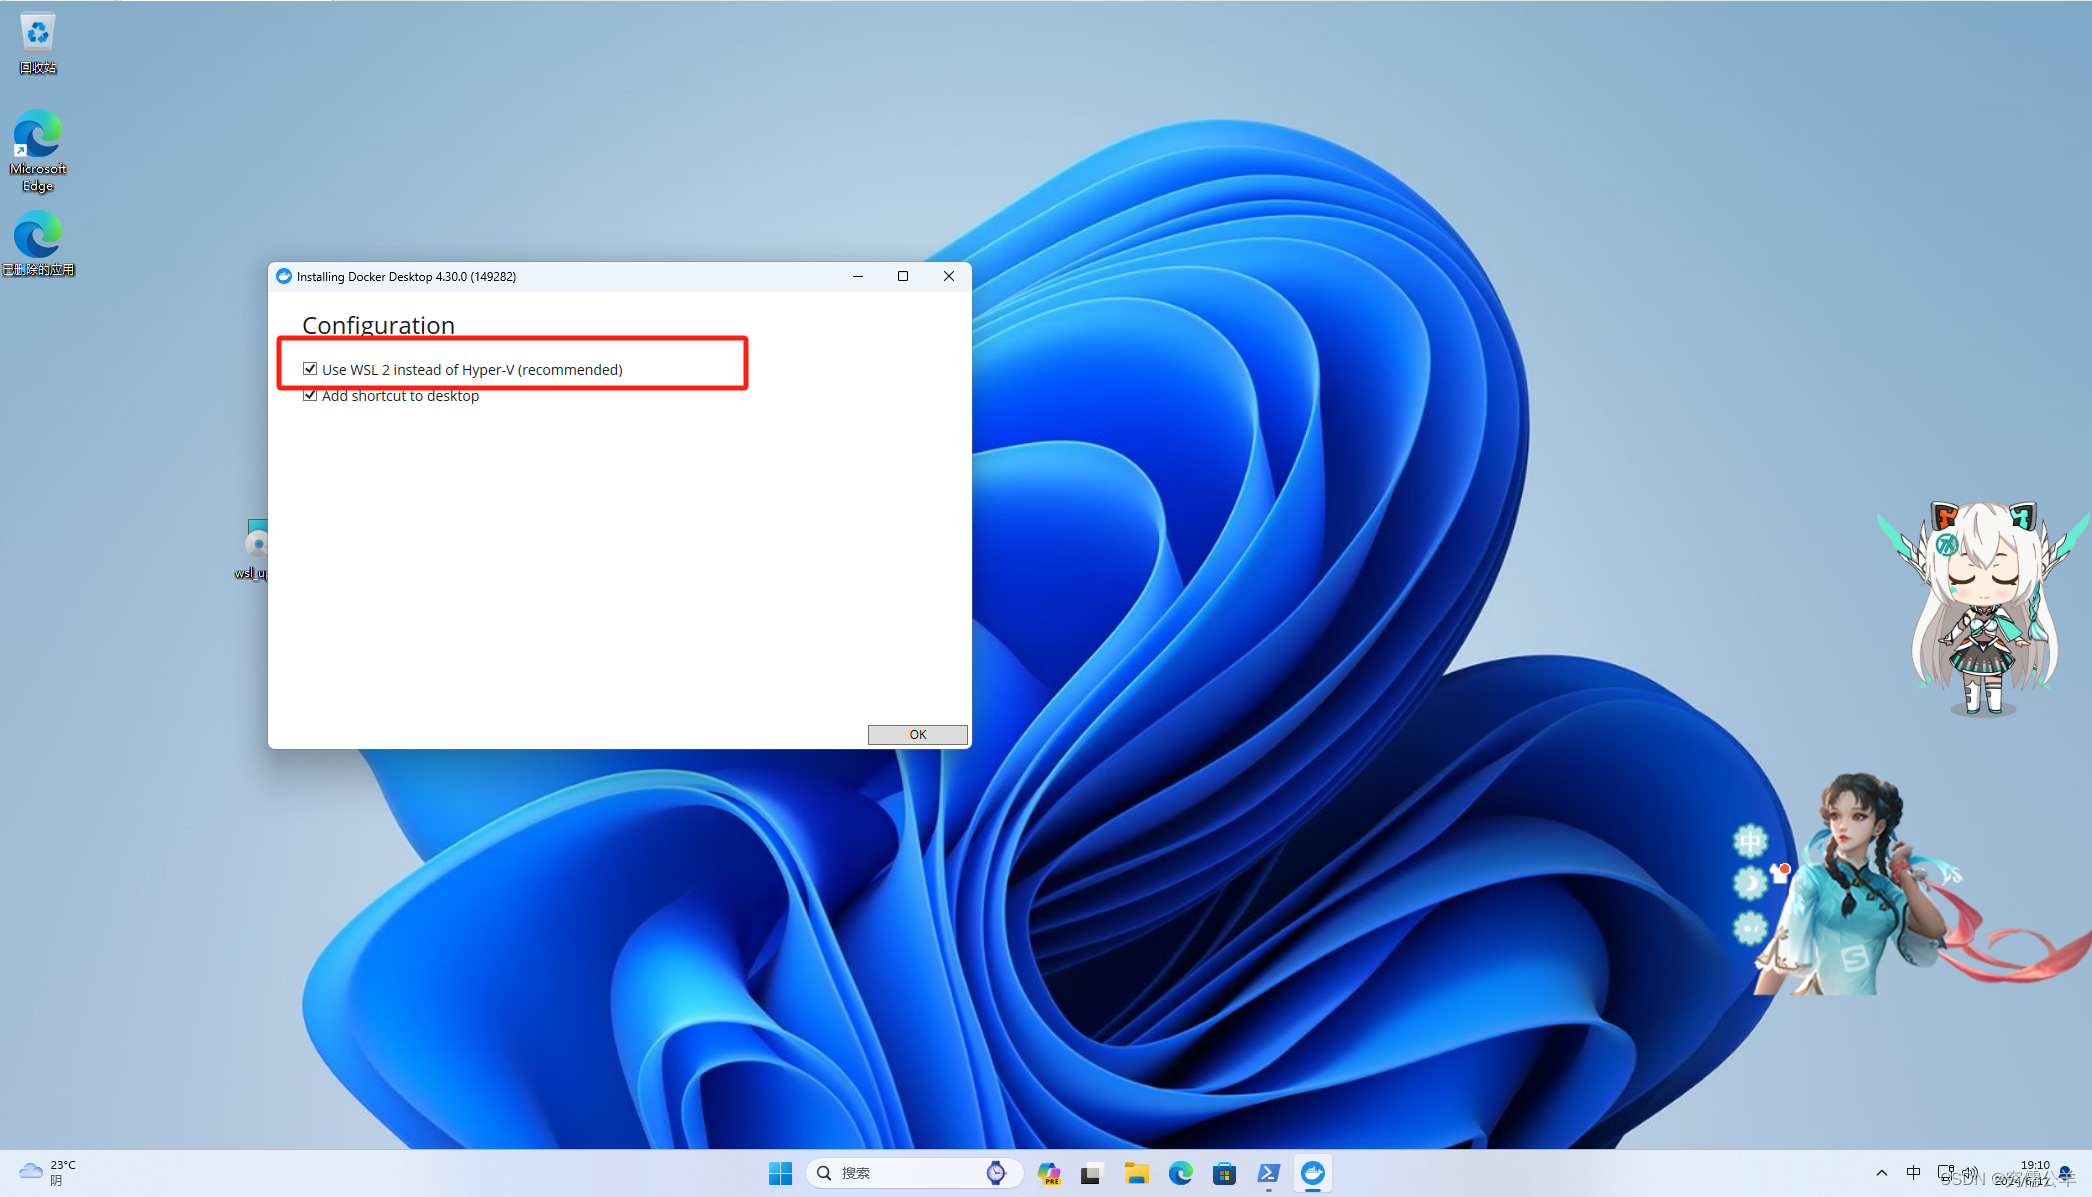Toggle Add shortcut to desktop checkbox
2092x1197 pixels.
coord(310,396)
